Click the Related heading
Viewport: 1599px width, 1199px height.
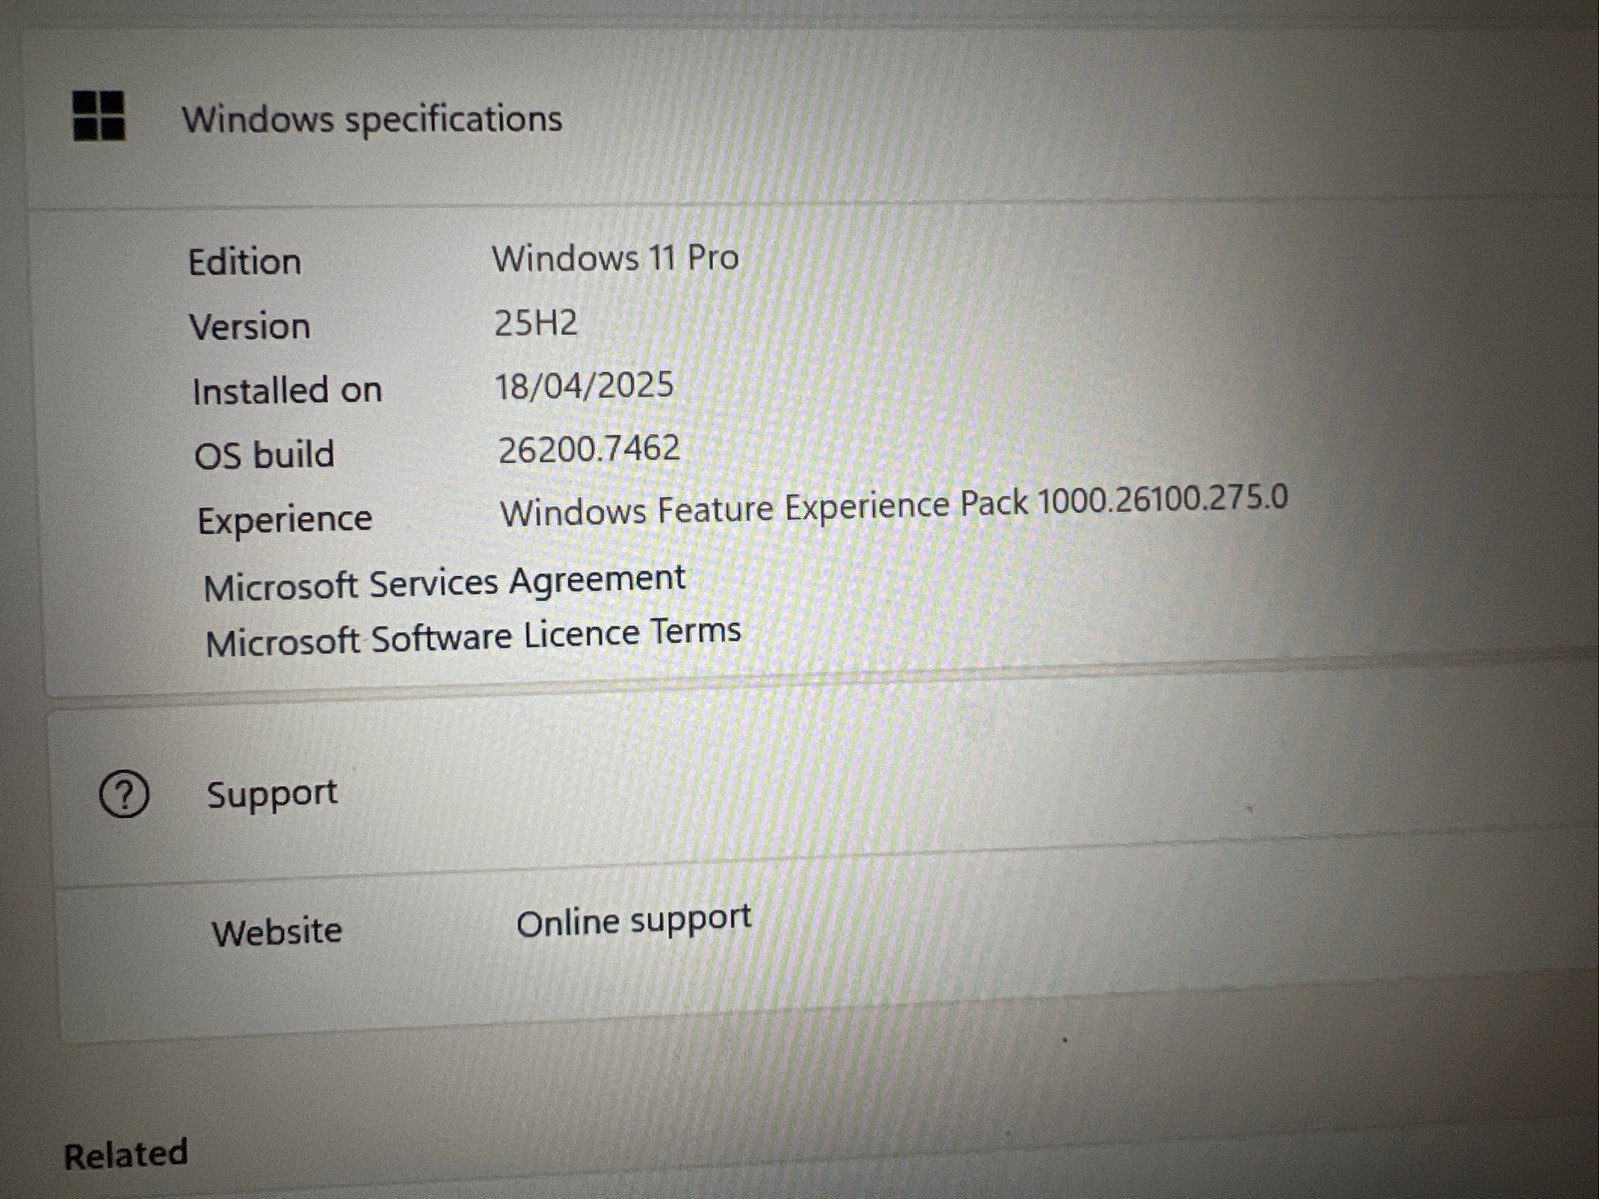(126, 1154)
